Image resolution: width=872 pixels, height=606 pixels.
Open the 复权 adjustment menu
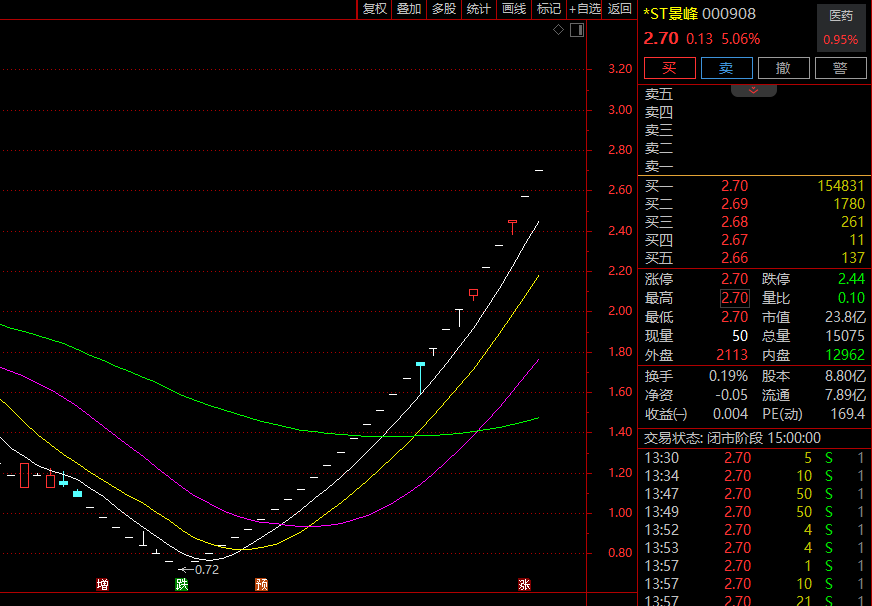[375, 9]
